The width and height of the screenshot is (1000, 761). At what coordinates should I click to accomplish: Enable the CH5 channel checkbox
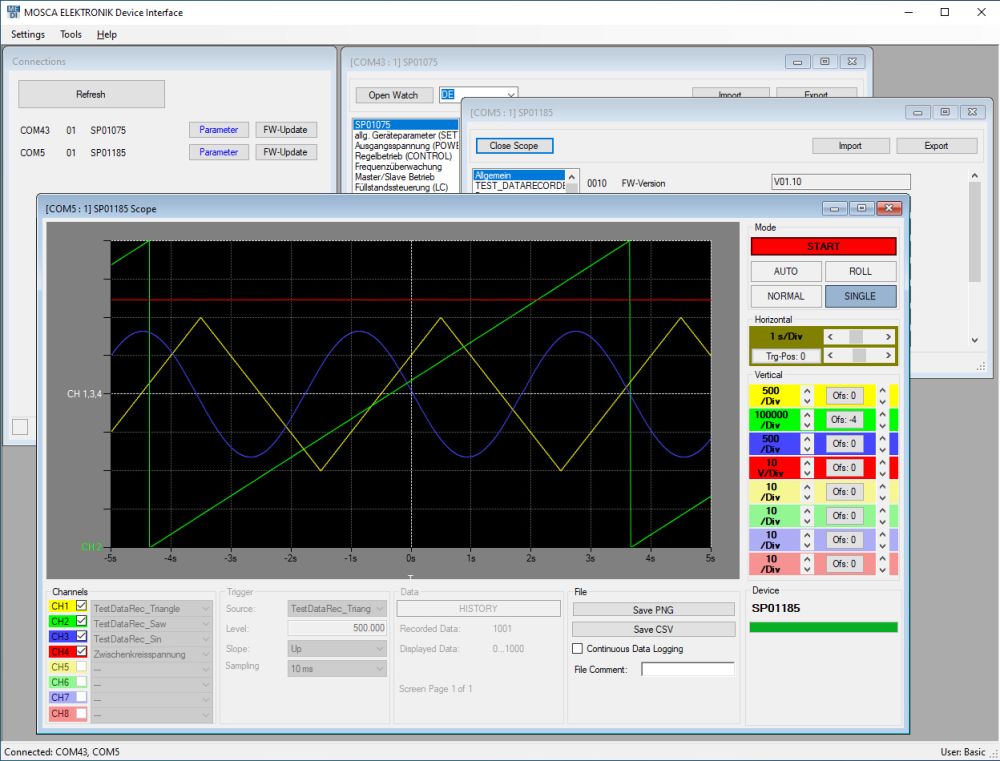click(x=82, y=667)
